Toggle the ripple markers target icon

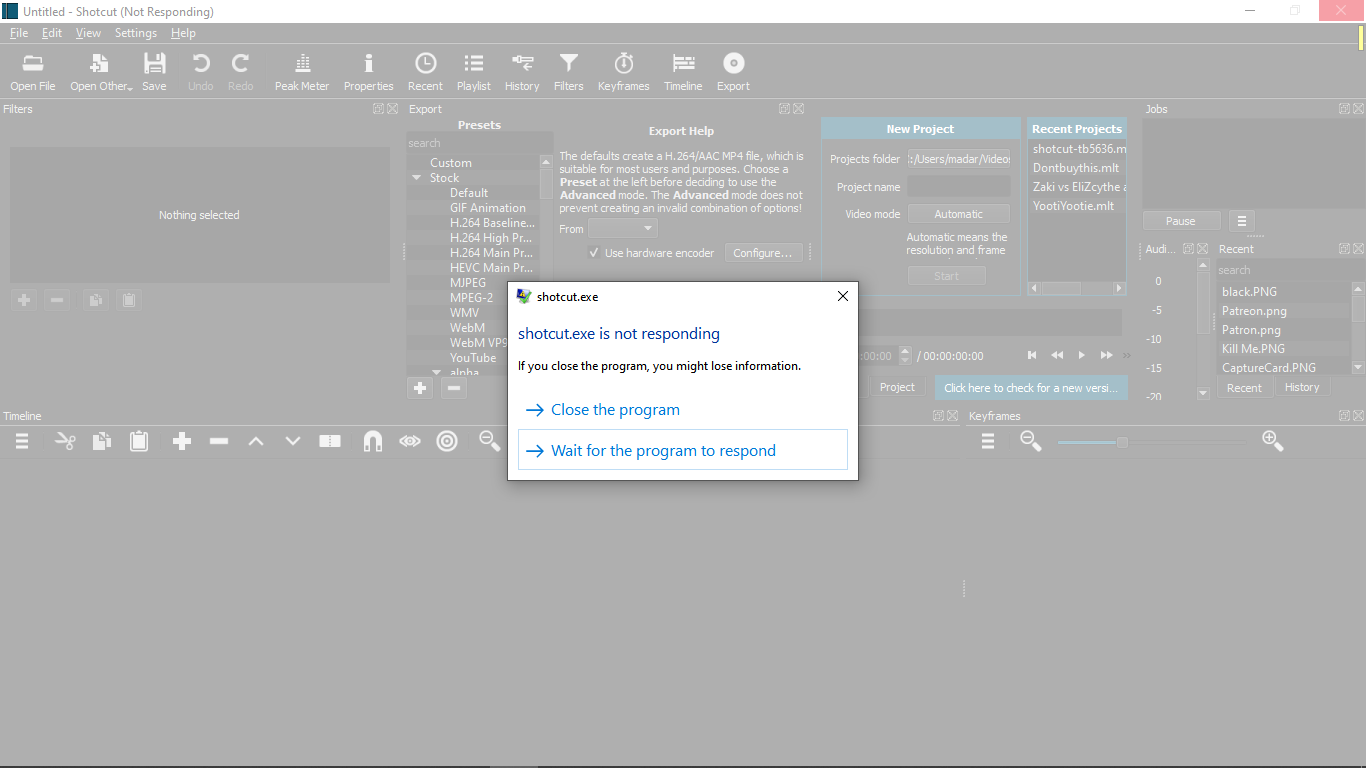coord(447,441)
